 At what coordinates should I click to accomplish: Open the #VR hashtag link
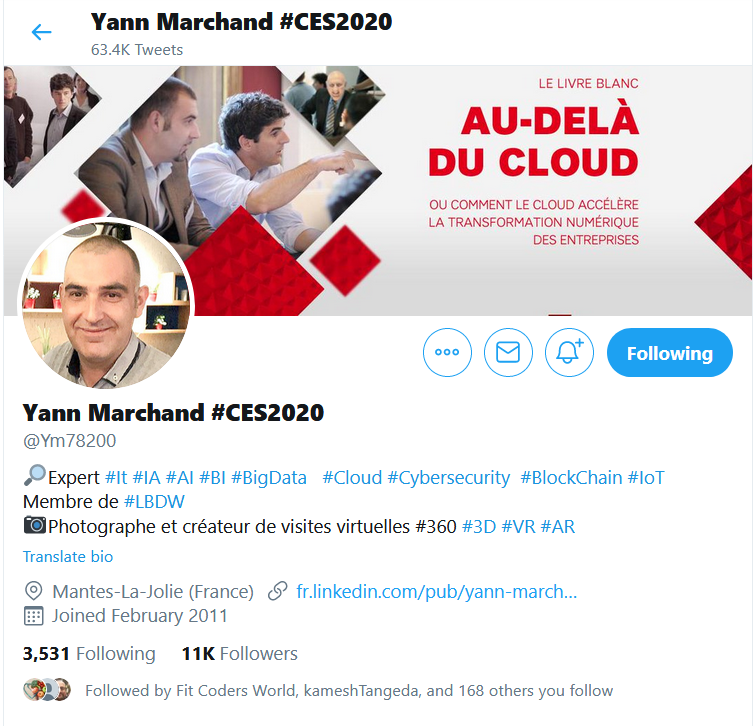click(518, 527)
